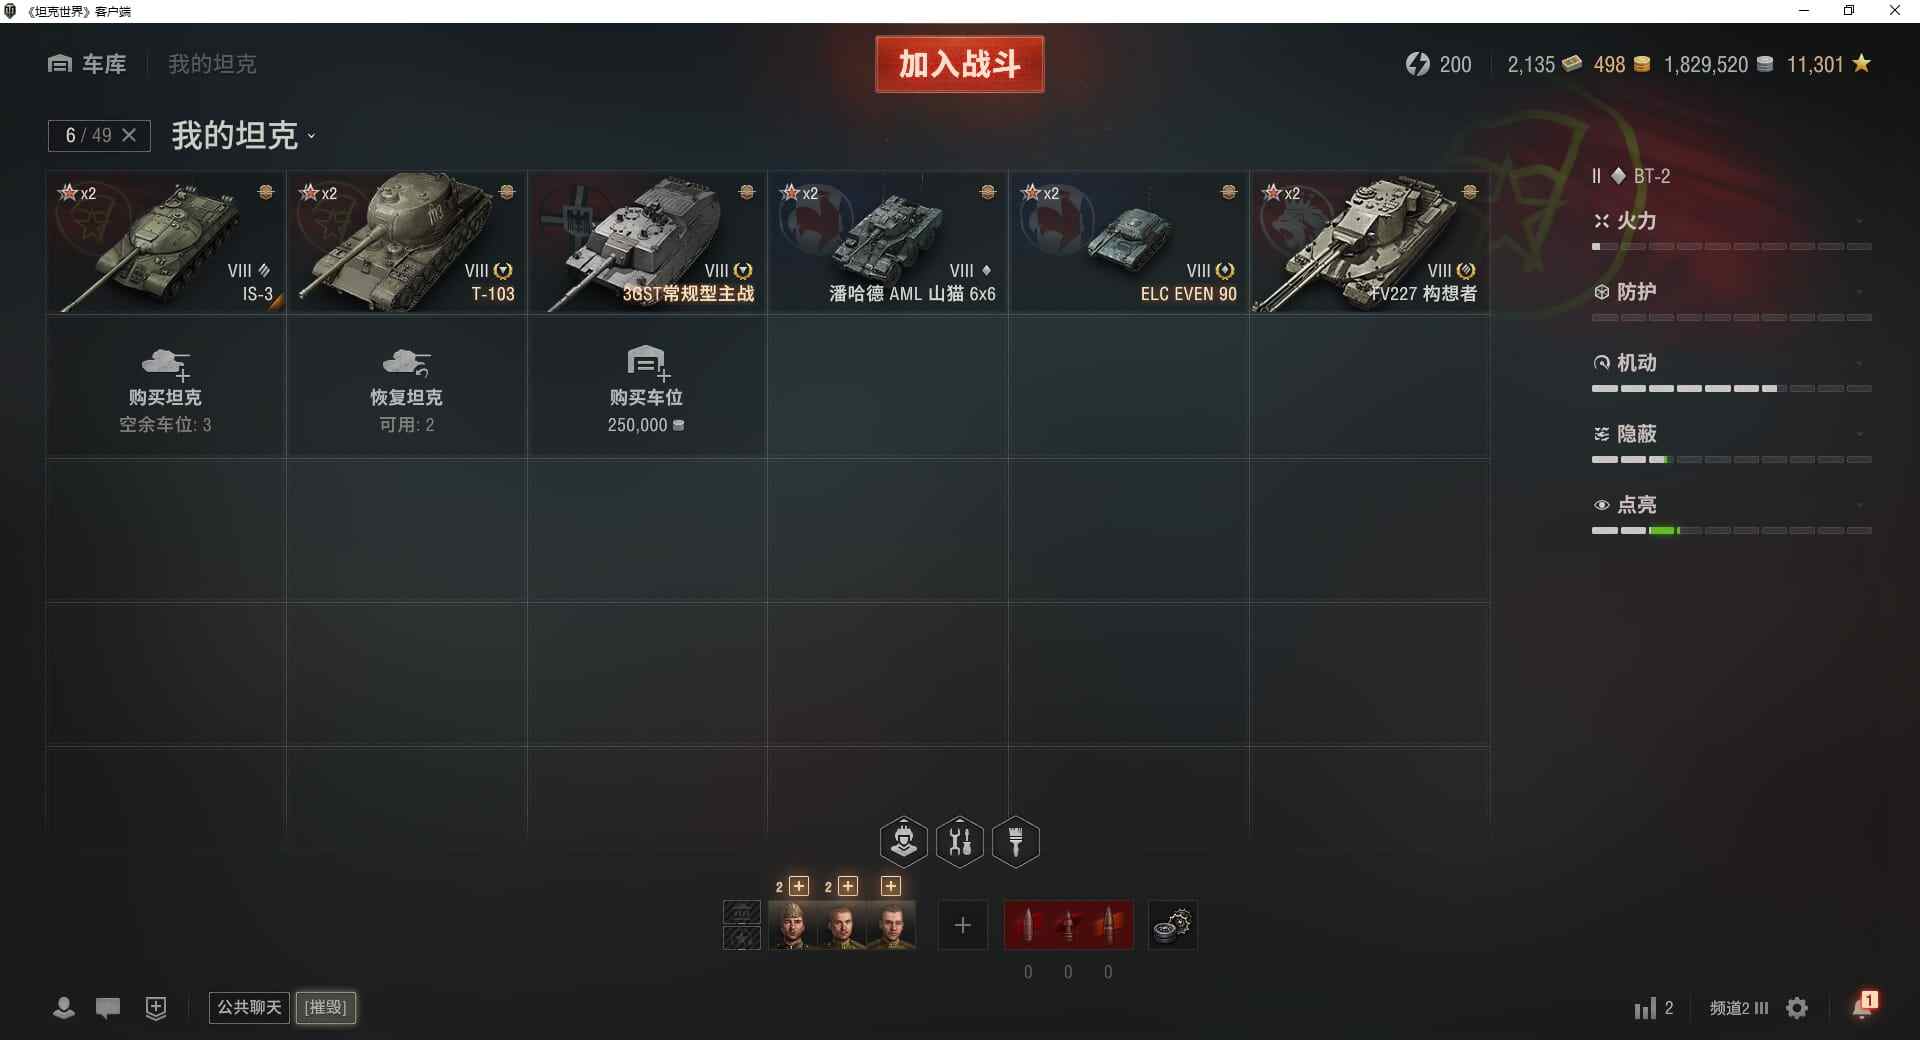Add item with empty plus slot

click(x=962, y=925)
